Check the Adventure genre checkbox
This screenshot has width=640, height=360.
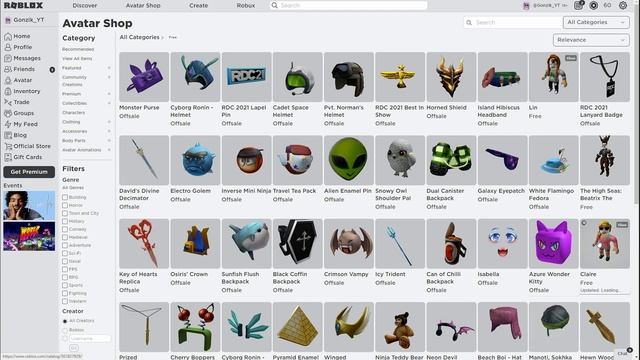[65, 245]
